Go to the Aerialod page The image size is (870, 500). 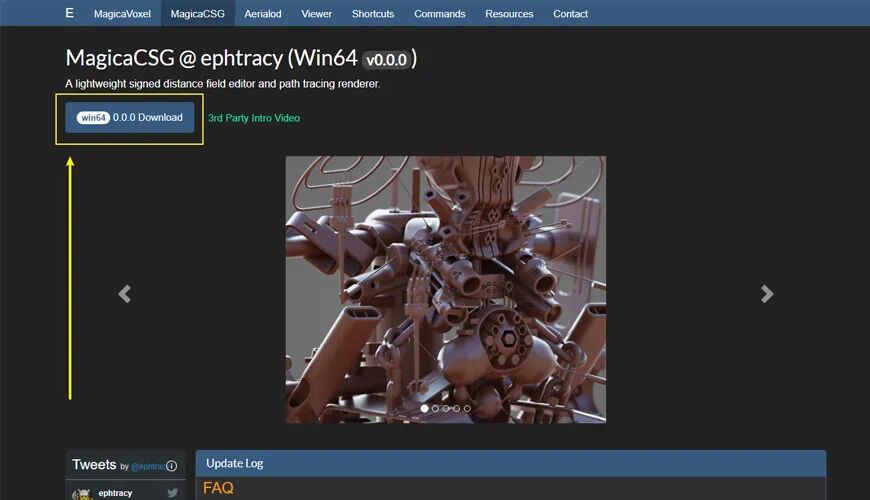click(262, 14)
